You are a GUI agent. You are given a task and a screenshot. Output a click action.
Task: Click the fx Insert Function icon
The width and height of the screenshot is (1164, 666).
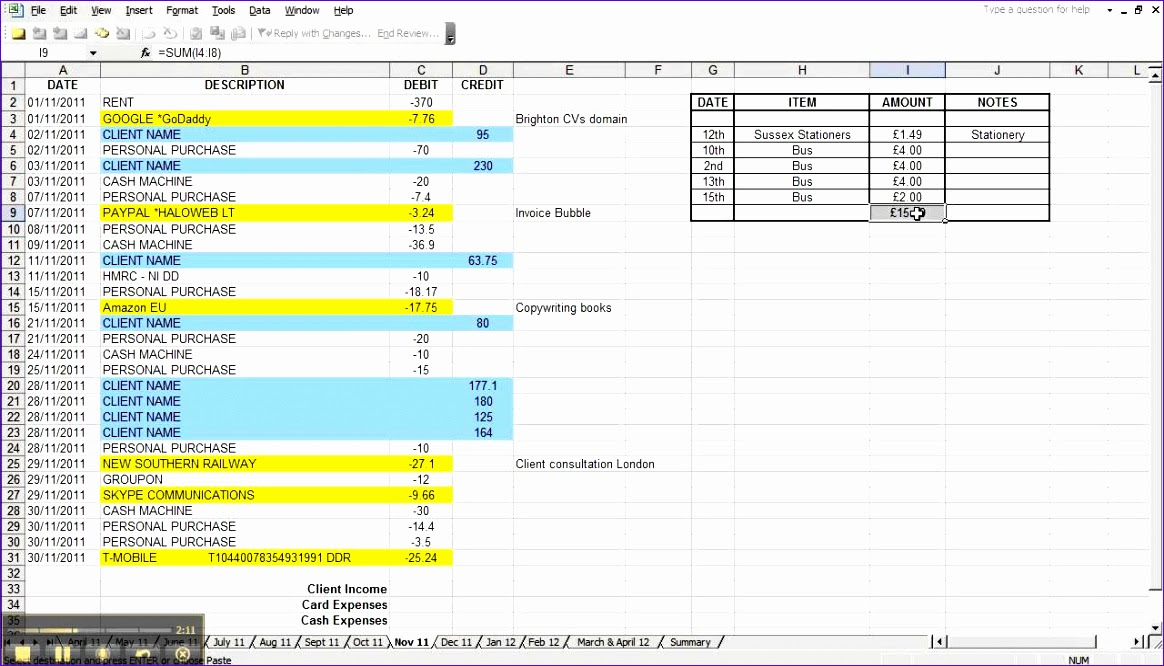[146, 53]
